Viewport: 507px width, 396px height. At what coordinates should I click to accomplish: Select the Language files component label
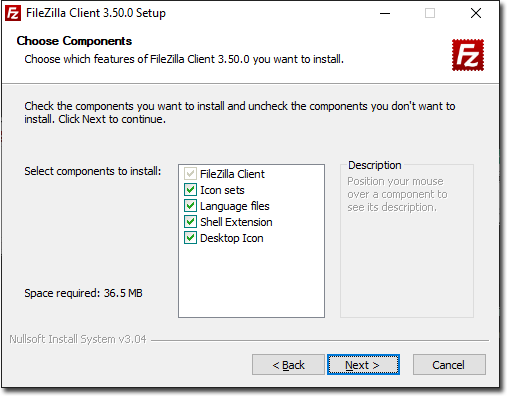(235, 206)
